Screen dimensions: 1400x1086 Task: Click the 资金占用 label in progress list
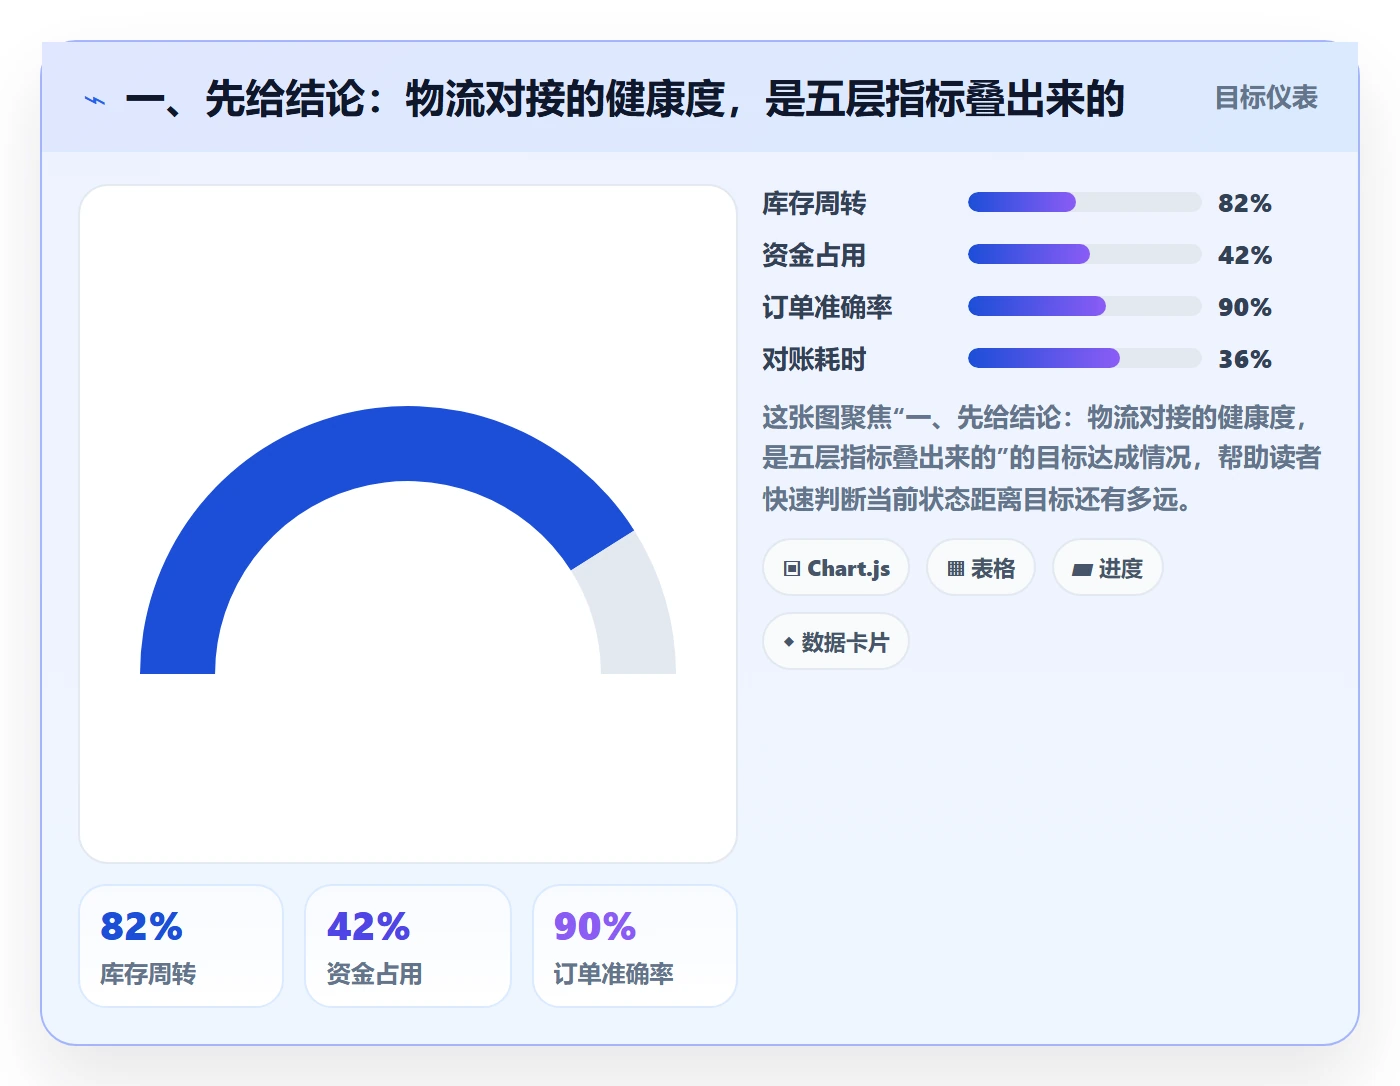814,255
